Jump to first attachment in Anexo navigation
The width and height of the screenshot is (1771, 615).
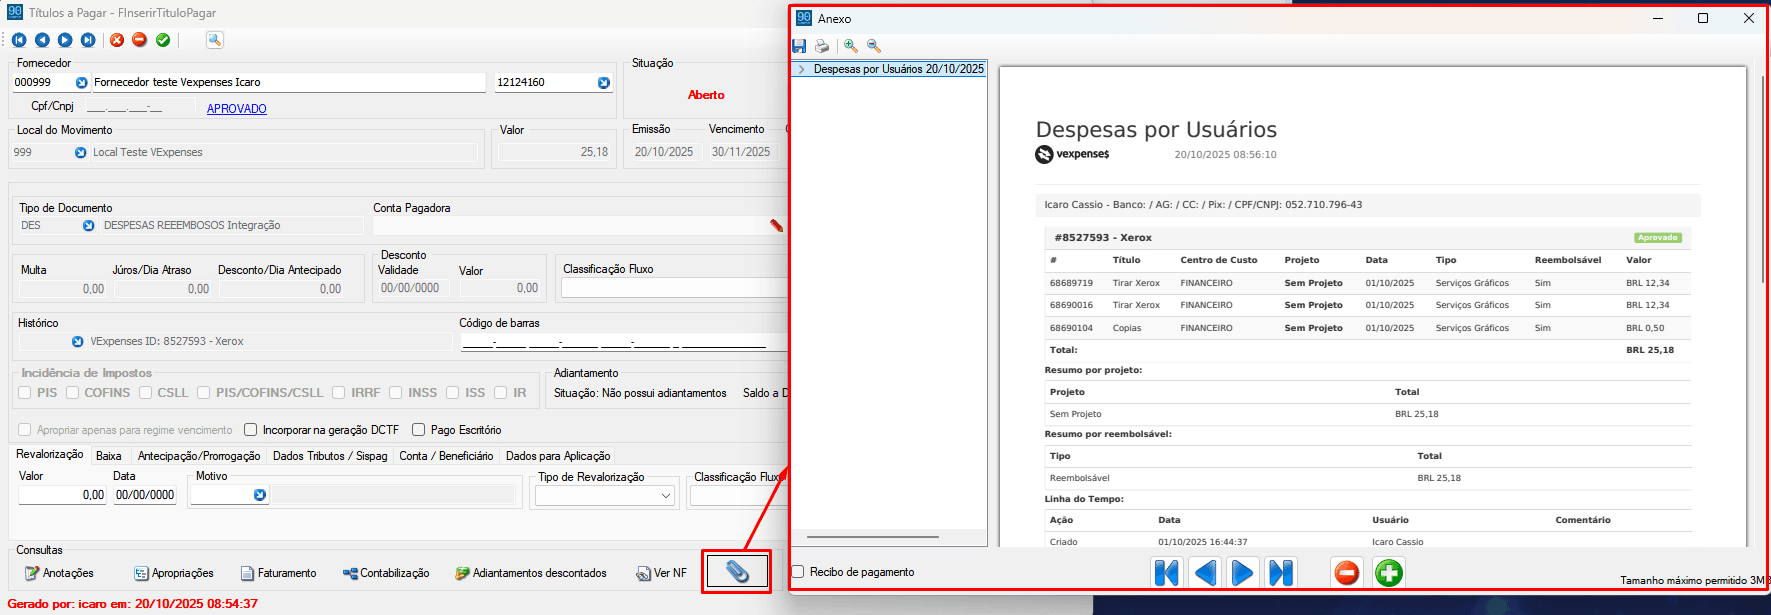click(1166, 573)
